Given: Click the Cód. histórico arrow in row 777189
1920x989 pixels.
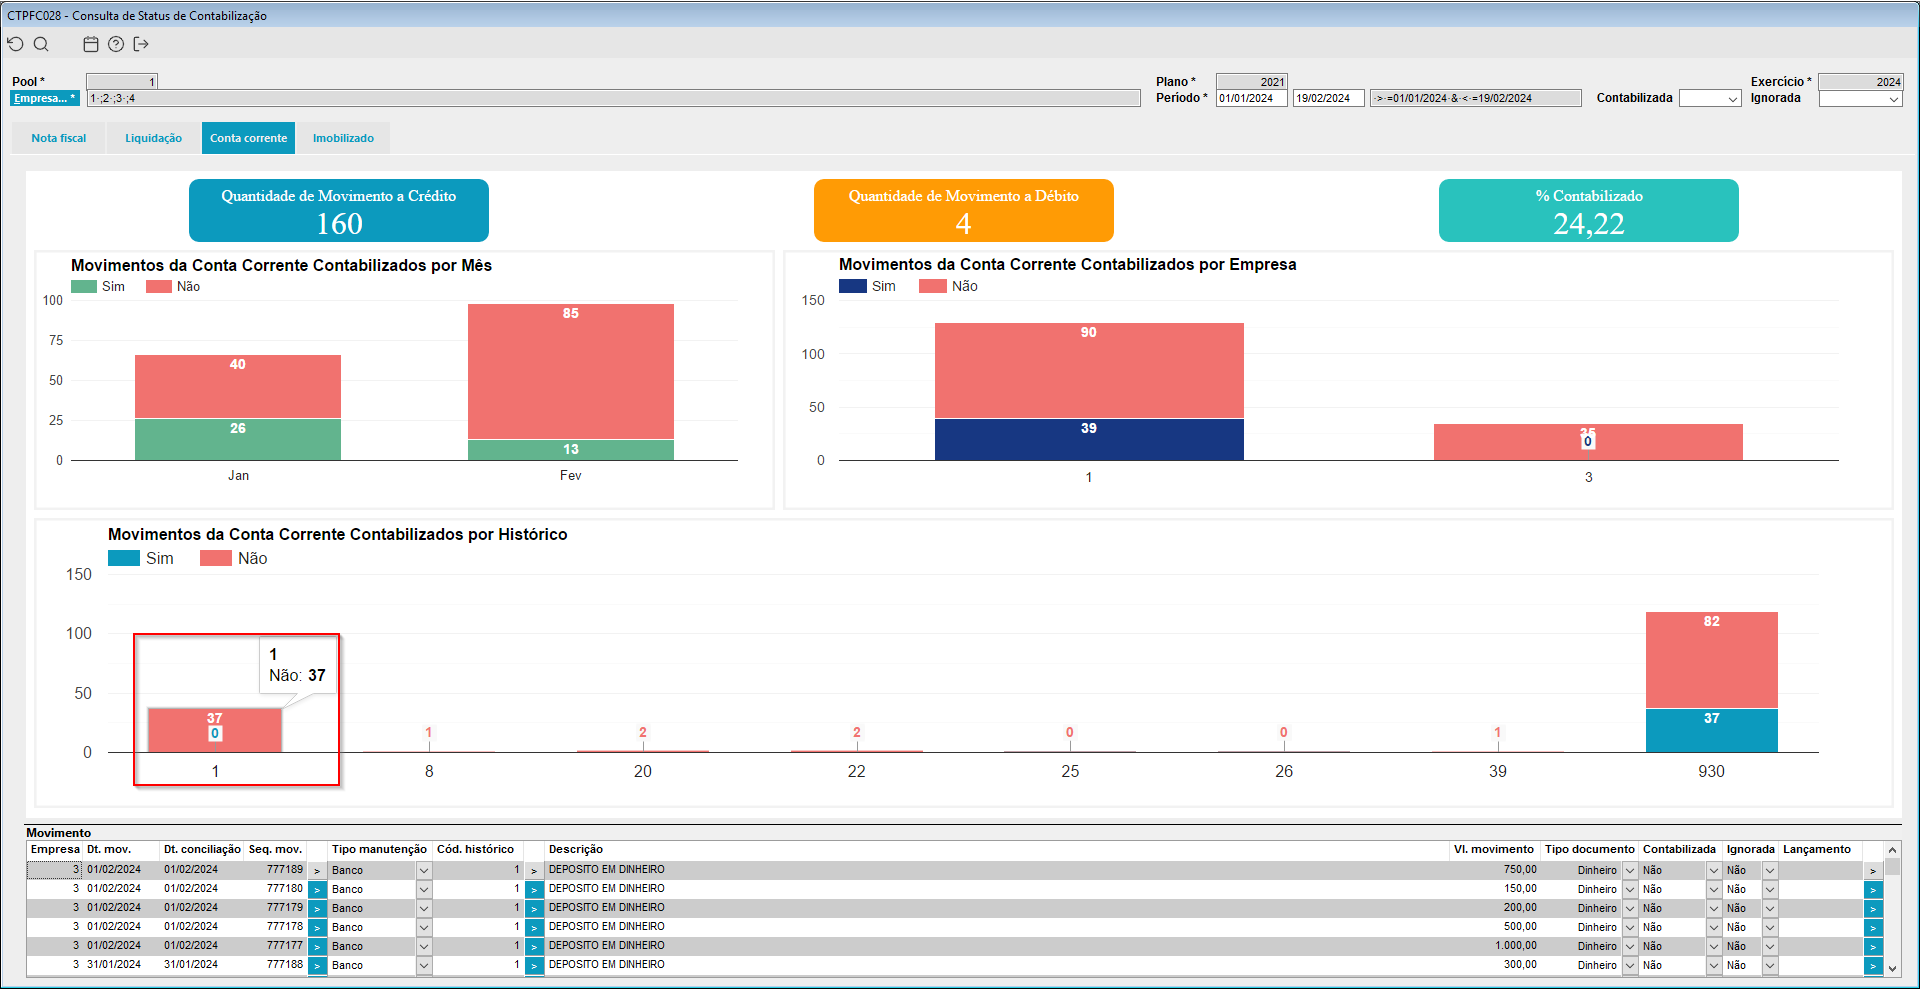Looking at the screenshot, I should tap(534, 871).
